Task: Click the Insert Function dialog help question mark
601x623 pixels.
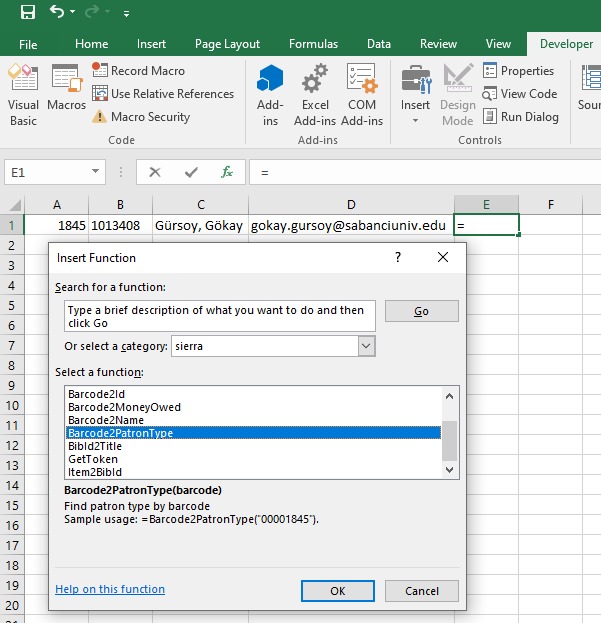Action: pyautogui.click(x=398, y=257)
